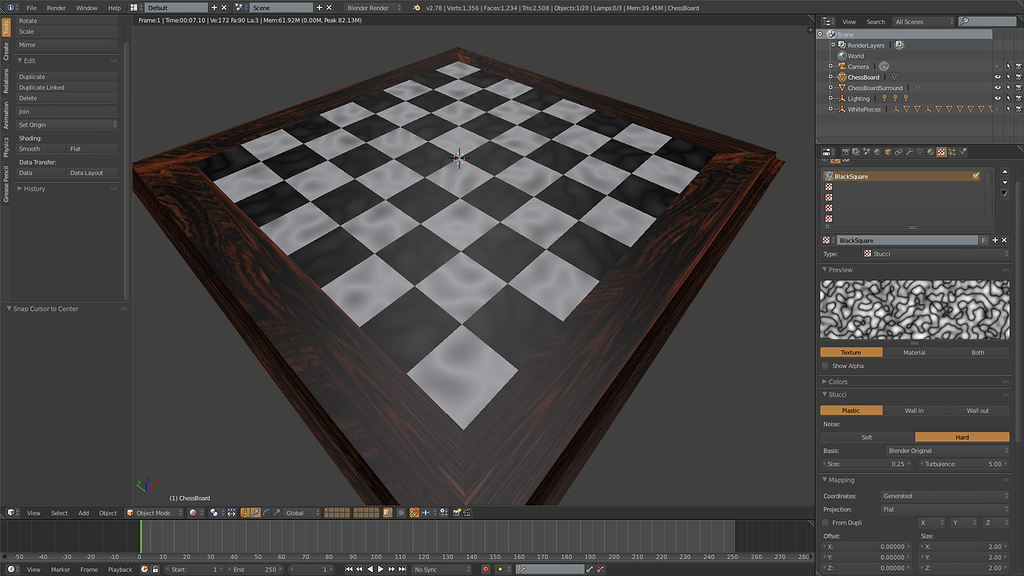
Task: Click the ChessBoard mesh icon in outliner
Action: [842, 77]
